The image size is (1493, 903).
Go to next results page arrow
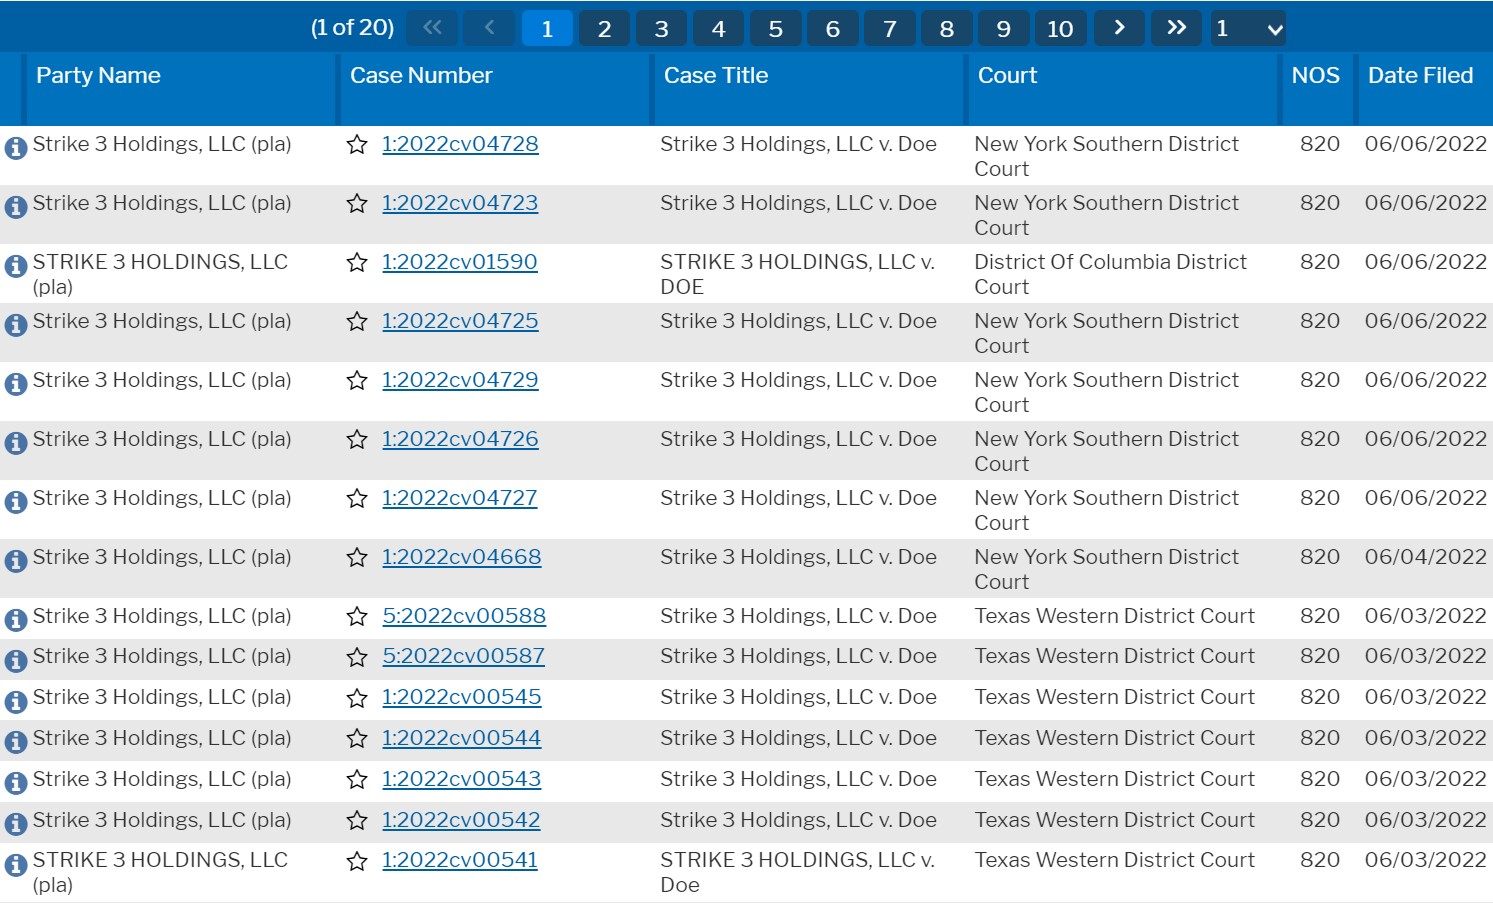click(1120, 28)
